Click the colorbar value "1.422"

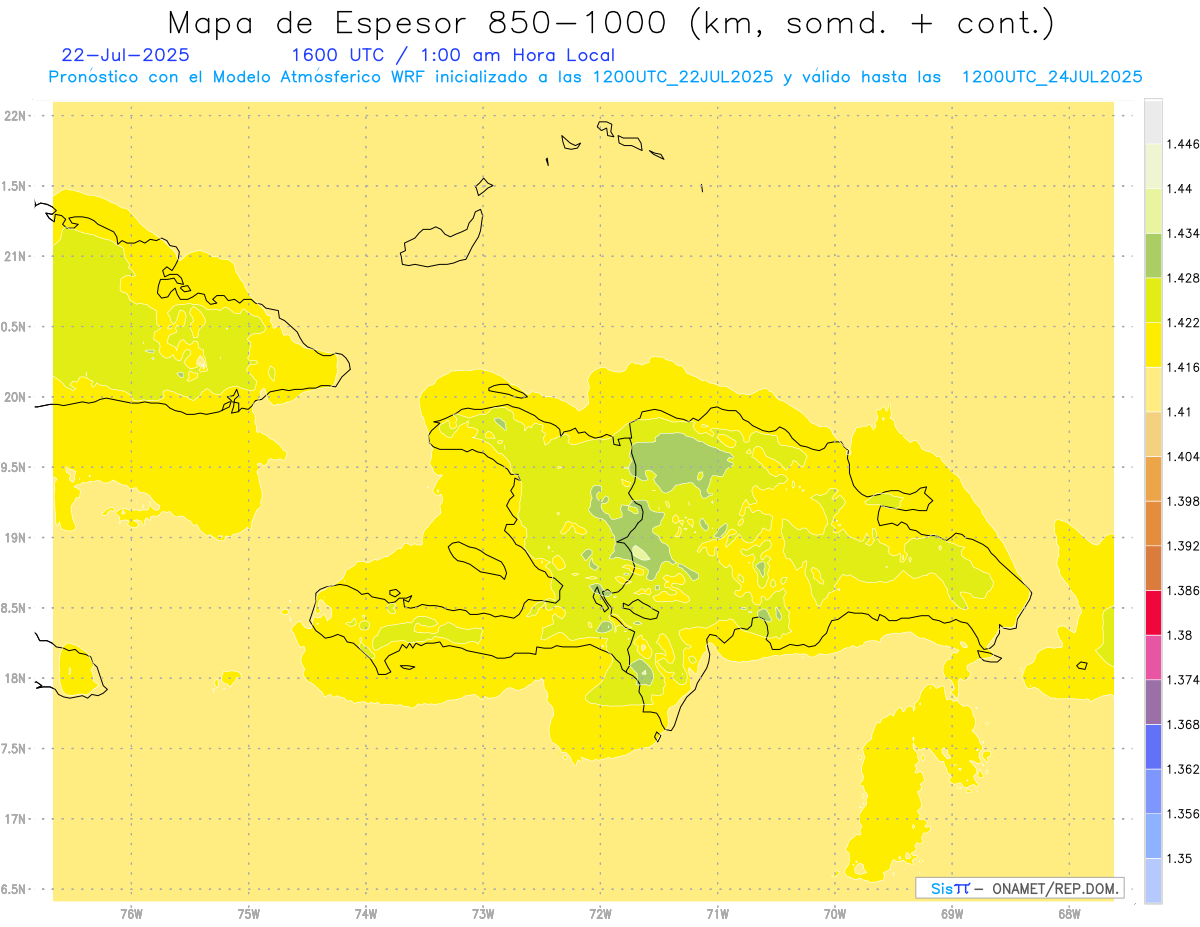pos(1184,323)
